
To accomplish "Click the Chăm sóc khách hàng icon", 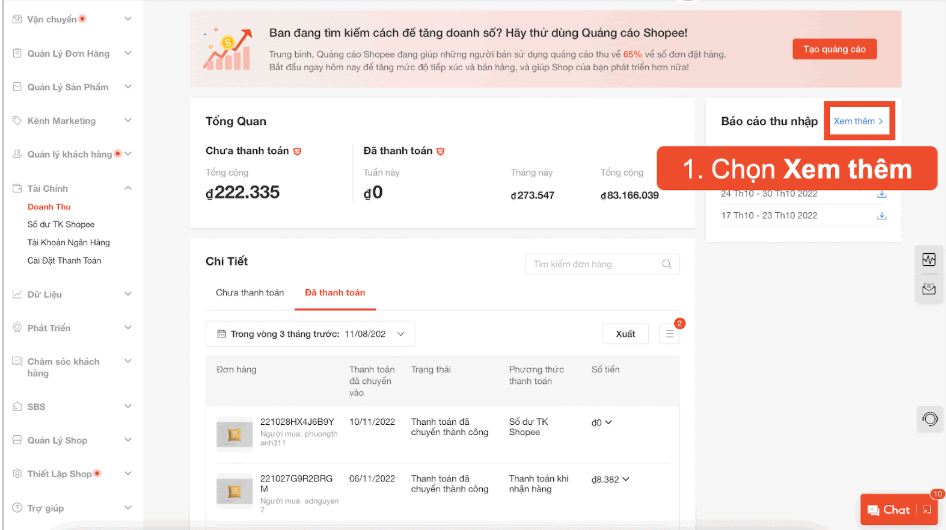I will click(17, 362).
